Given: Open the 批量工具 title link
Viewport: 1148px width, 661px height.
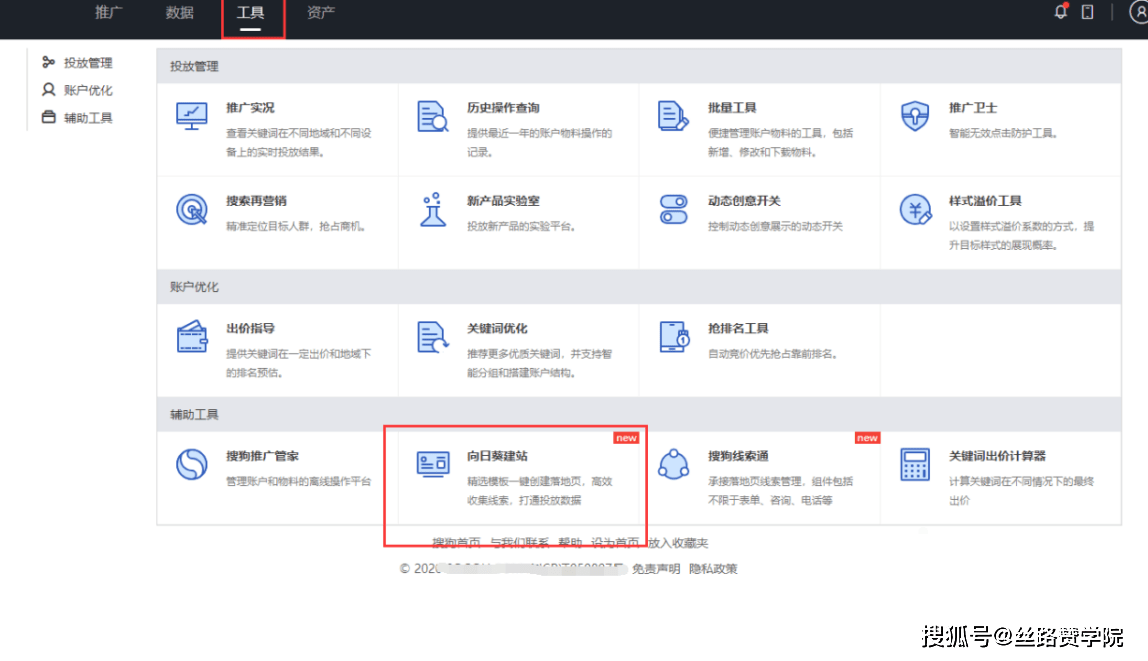Looking at the screenshot, I should [x=732, y=108].
